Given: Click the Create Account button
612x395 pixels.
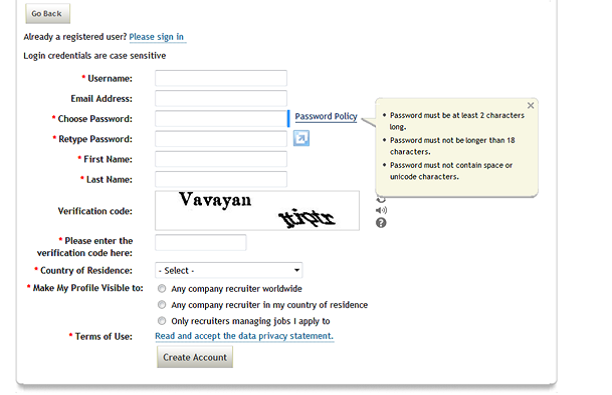Looking at the screenshot, I should 195,357.
